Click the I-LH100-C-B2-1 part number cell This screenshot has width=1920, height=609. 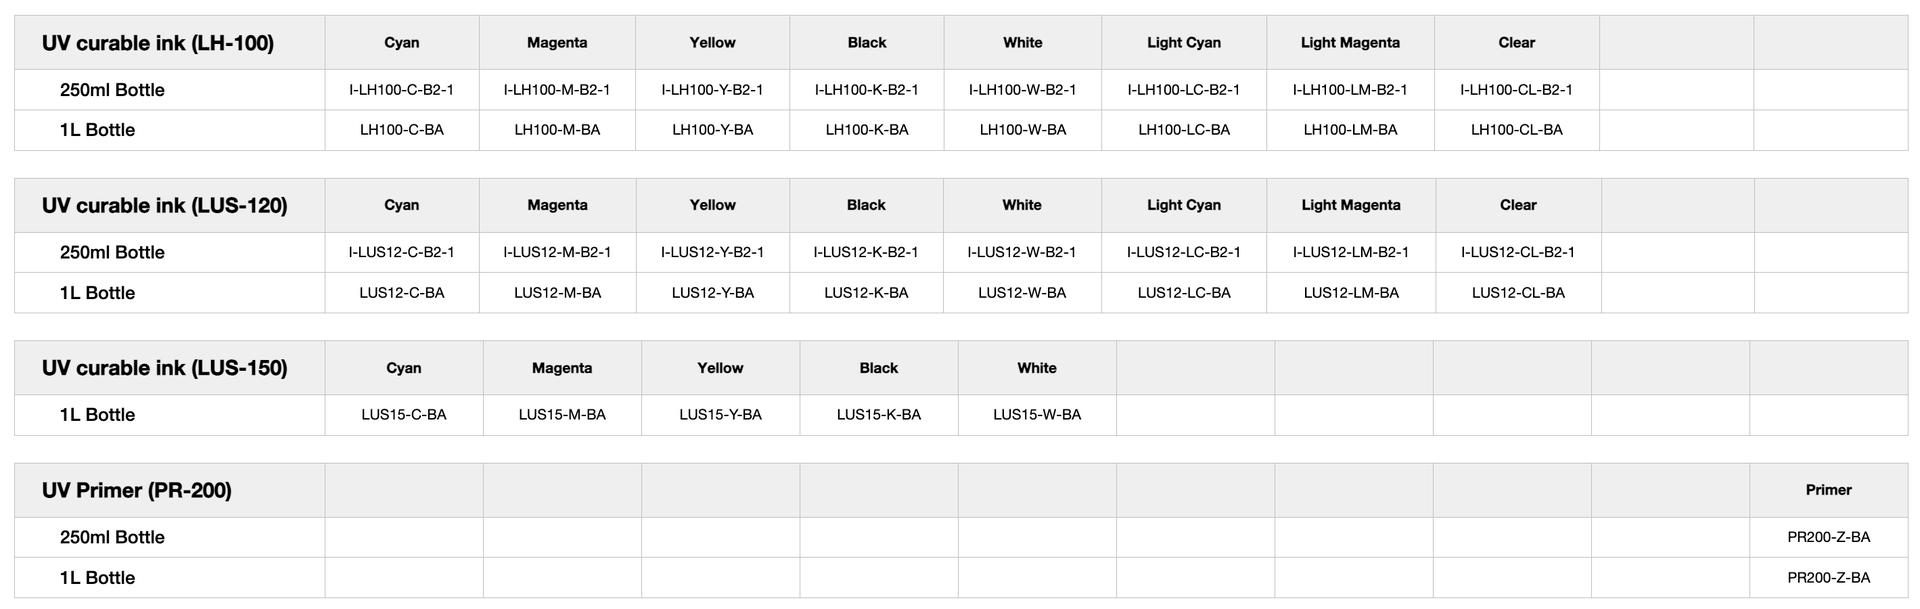tap(401, 90)
